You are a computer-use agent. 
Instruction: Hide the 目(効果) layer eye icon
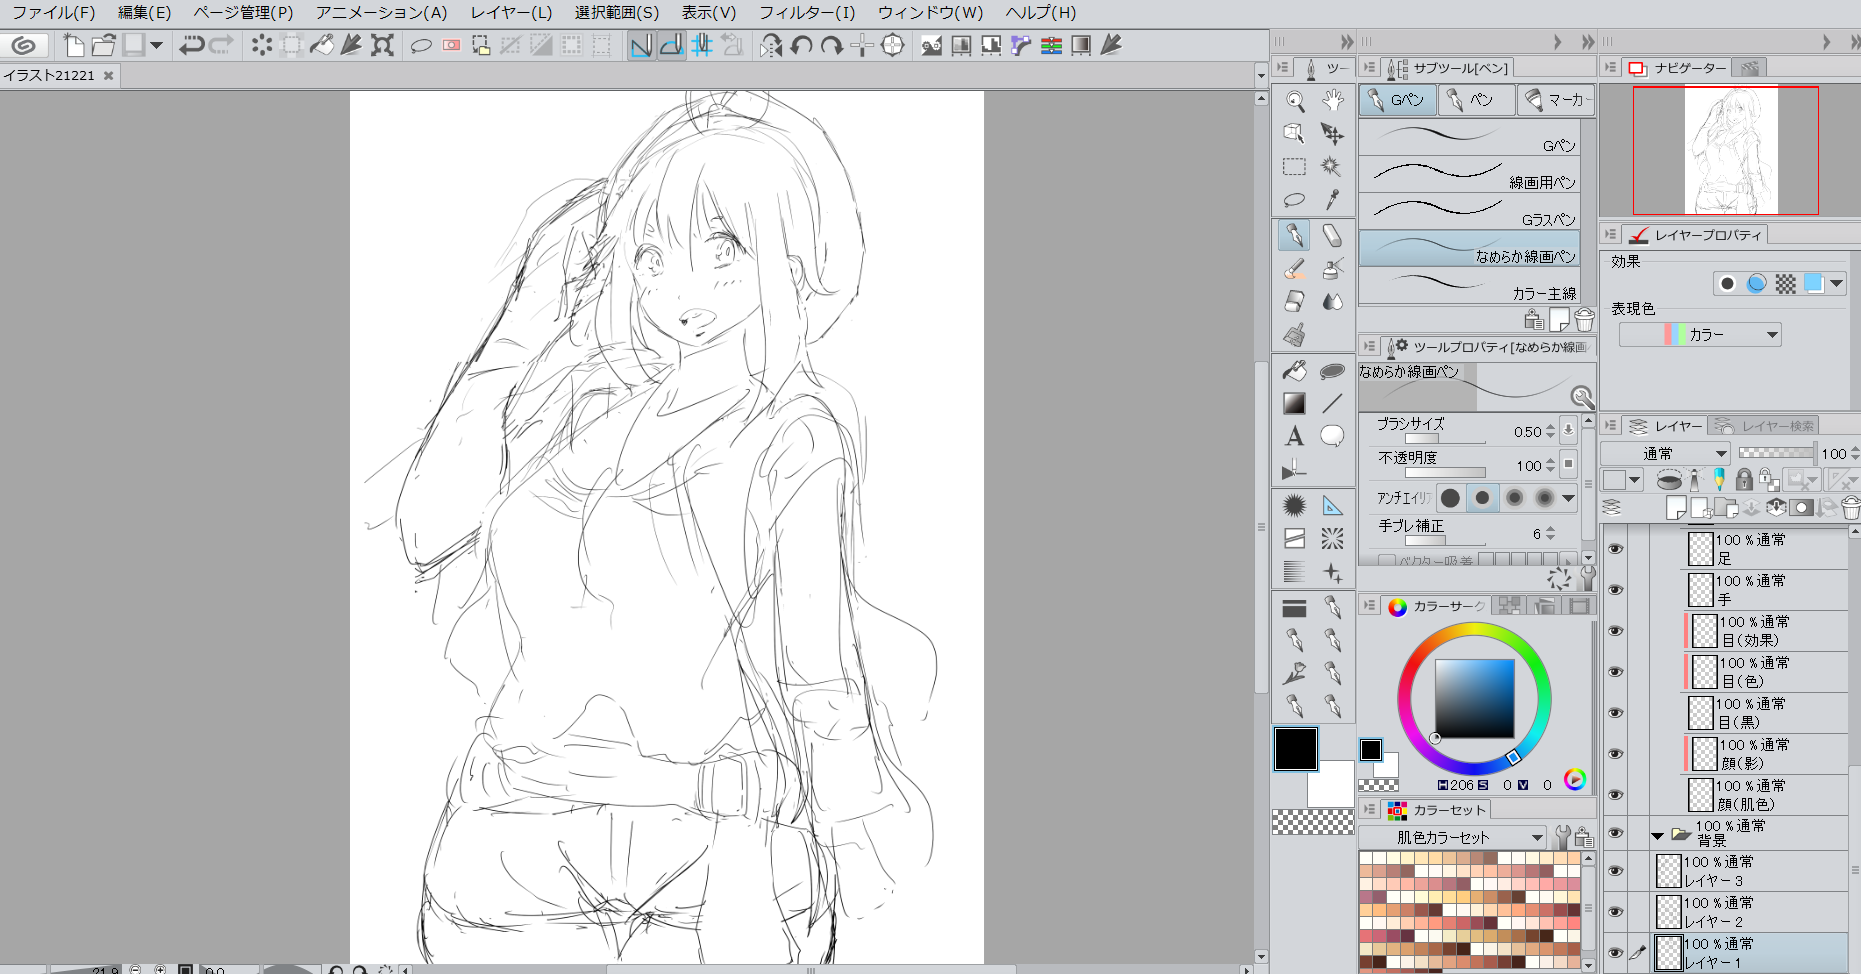[x=1615, y=631]
